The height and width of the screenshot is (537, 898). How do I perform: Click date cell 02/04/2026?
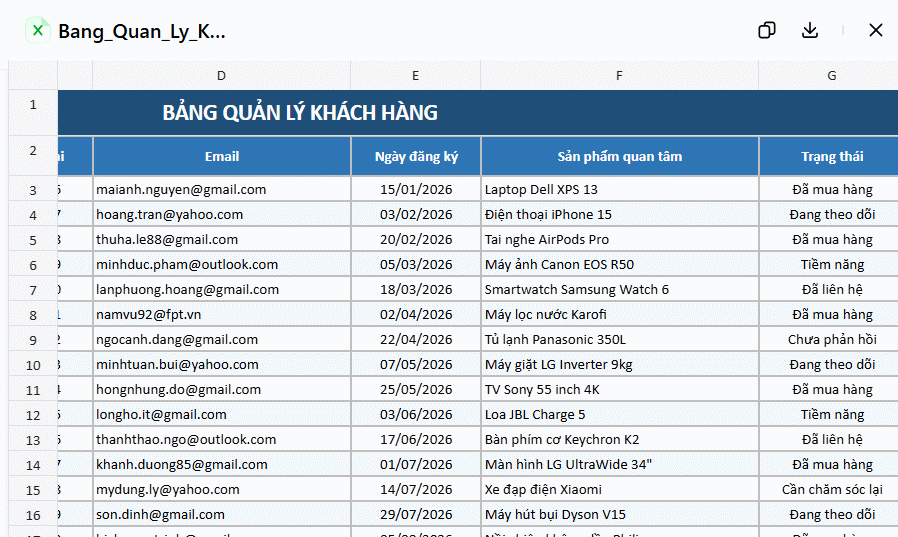coord(416,314)
